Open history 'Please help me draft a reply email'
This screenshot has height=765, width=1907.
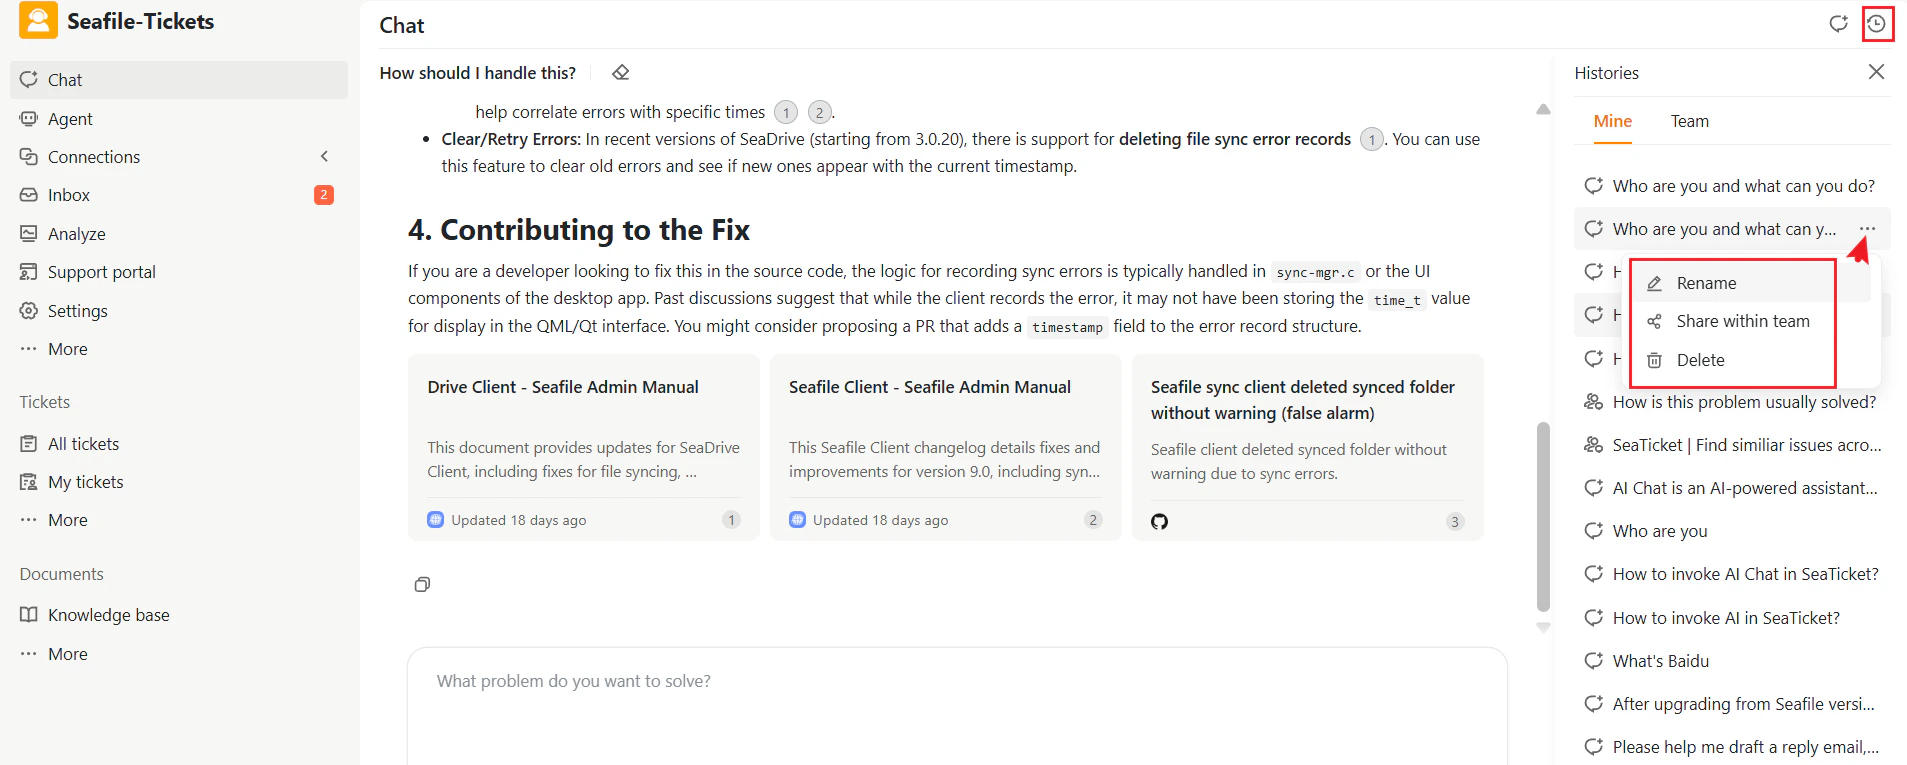tap(1732, 747)
